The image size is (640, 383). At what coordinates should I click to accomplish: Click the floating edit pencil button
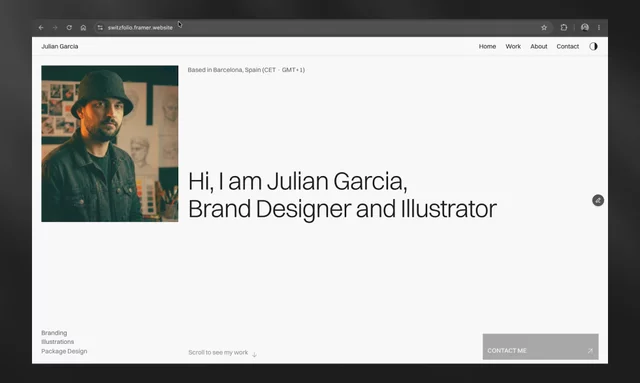598,200
